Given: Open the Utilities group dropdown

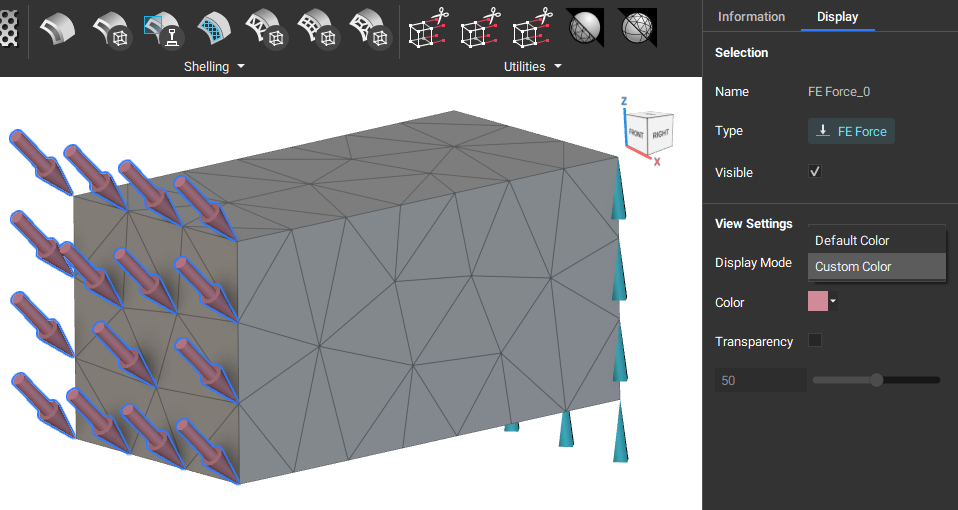Looking at the screenshot, I should (557, 66).
